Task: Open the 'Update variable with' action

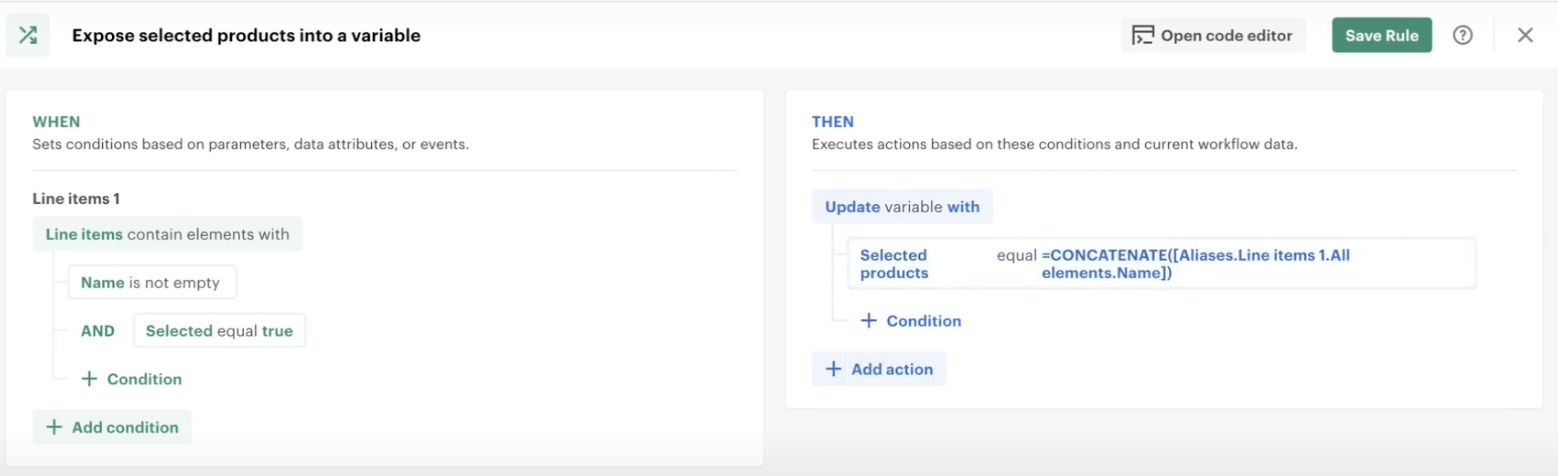Action: 902,207
